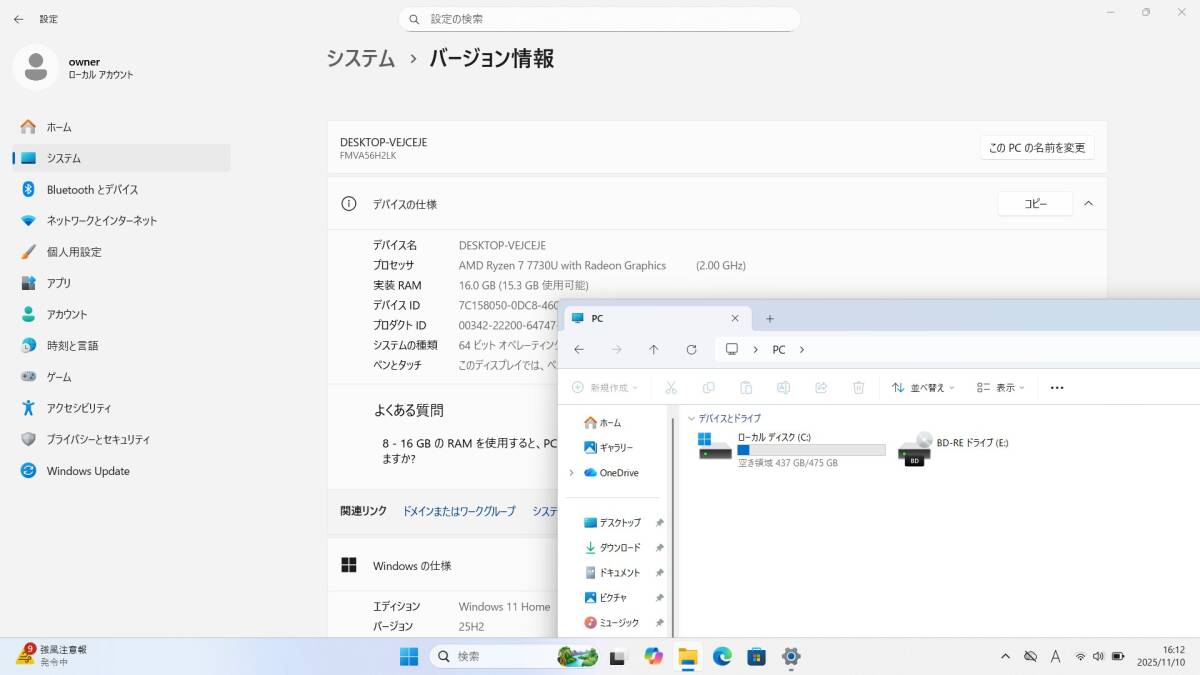
Task: Click the Refresh icon in File Explorer
Action: click(x=691, y=350)
